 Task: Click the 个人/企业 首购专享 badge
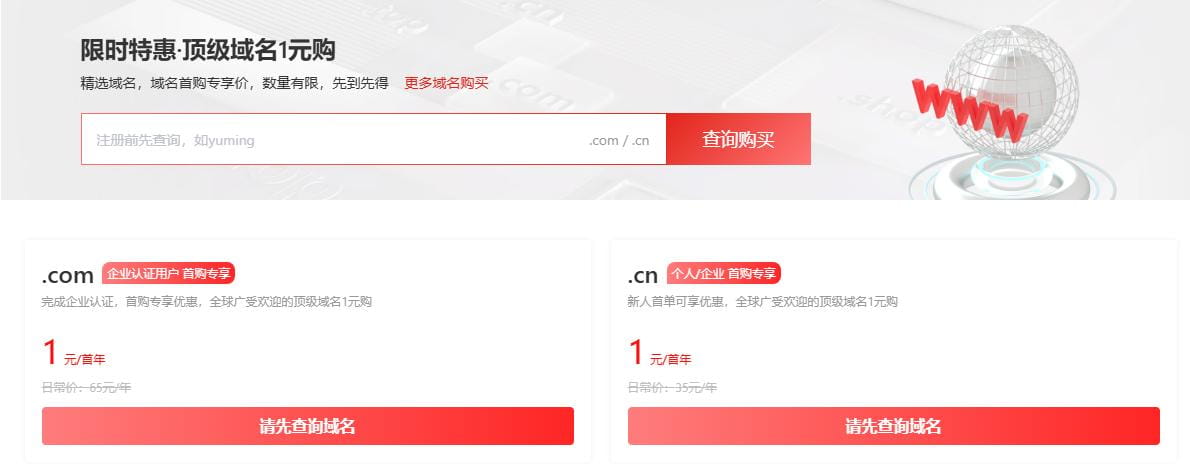click(x=724, y=273)
